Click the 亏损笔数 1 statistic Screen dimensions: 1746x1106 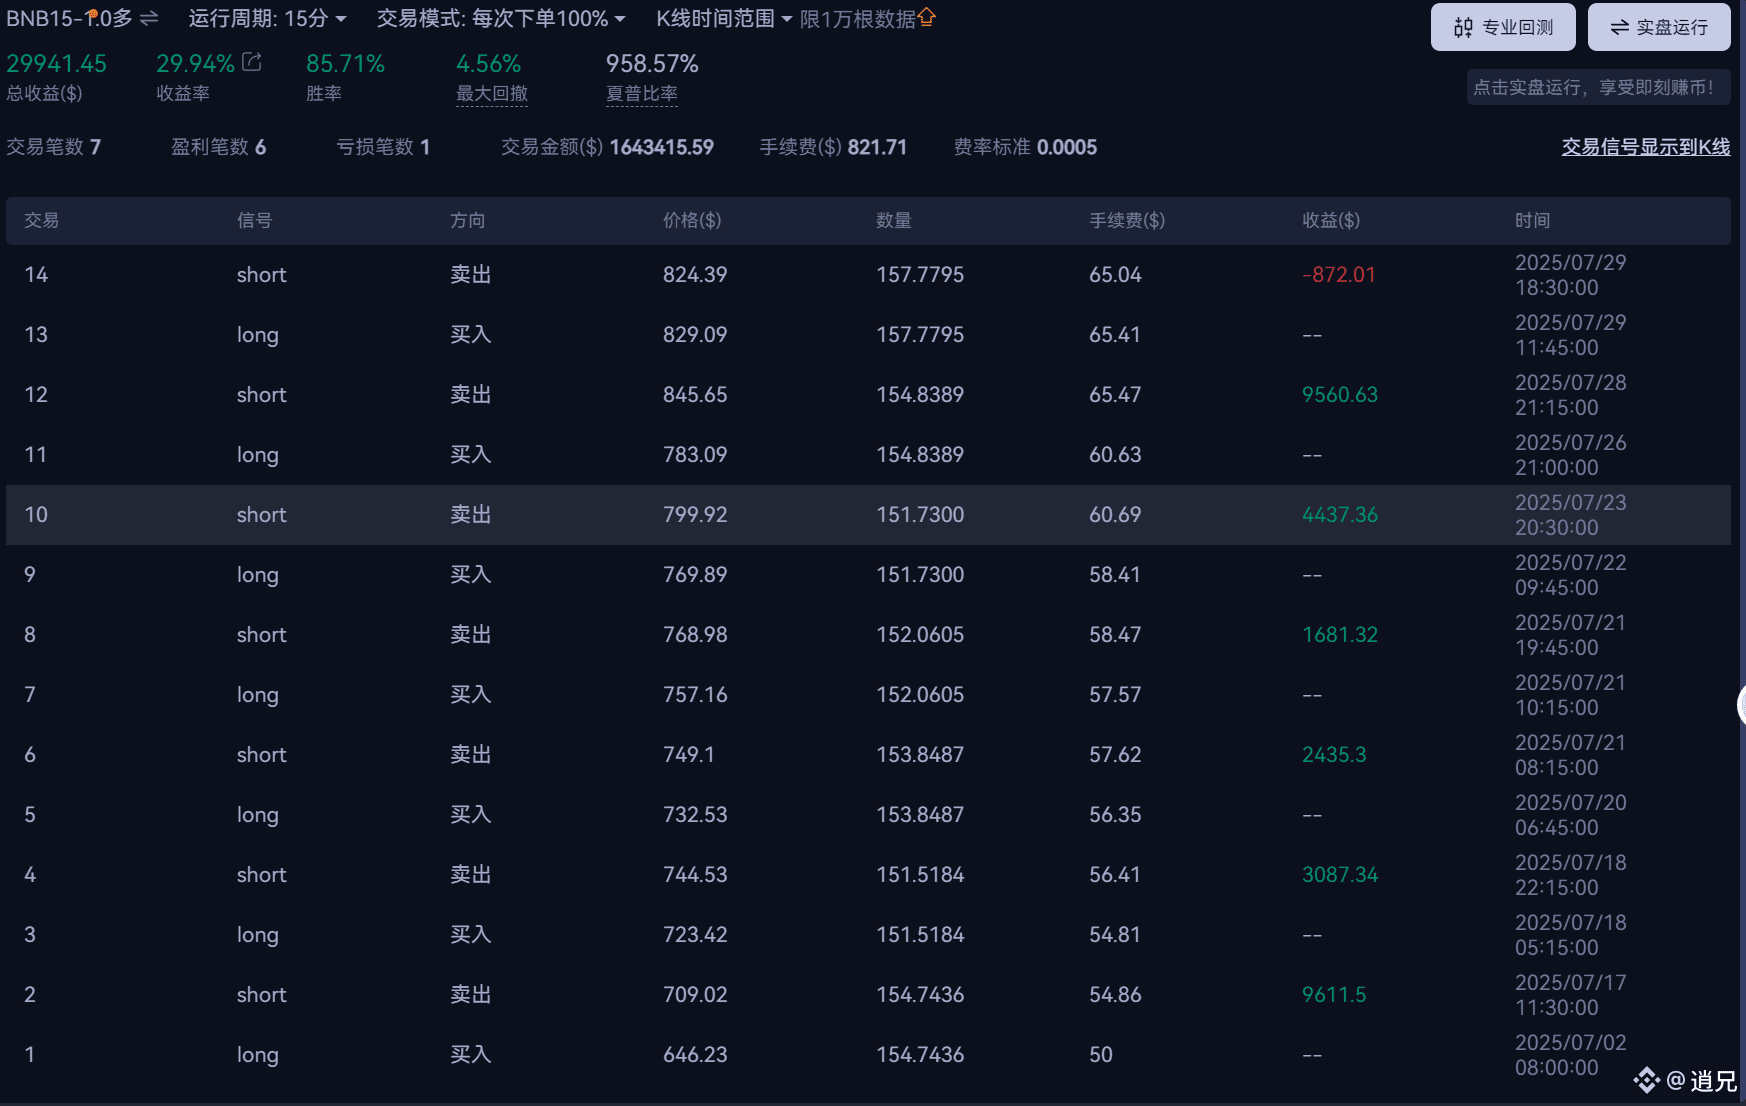[x=383, y=147]
